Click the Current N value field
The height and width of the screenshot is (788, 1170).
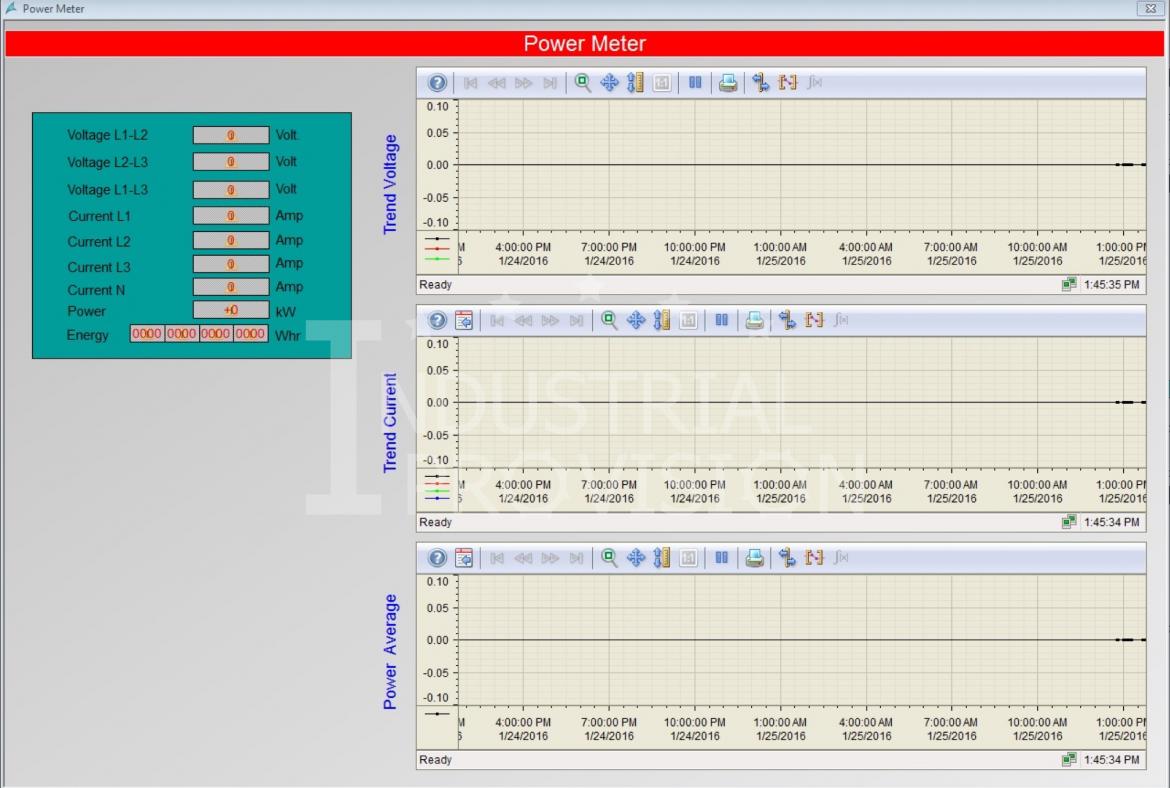[231, 288]
